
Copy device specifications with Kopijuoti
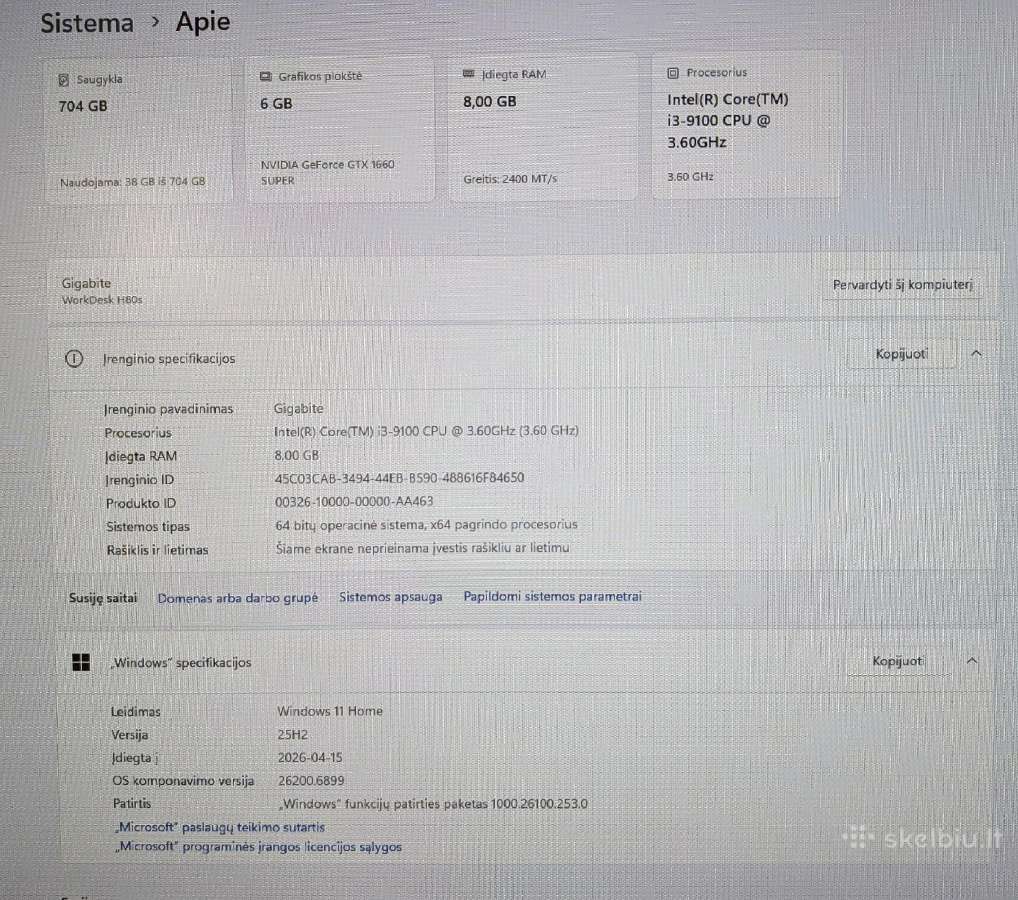[901, 354]
